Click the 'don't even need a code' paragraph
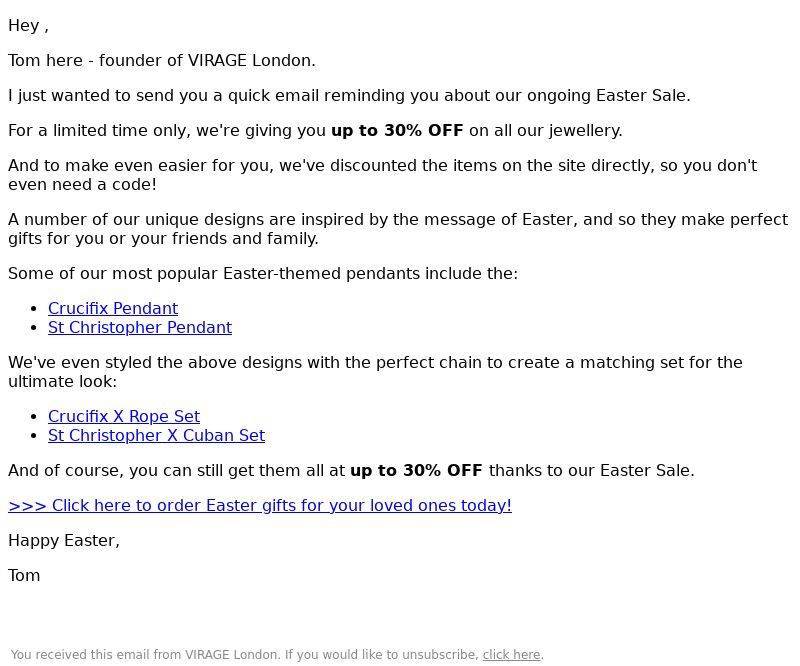The image size is (800, 666). click(383, 175)
